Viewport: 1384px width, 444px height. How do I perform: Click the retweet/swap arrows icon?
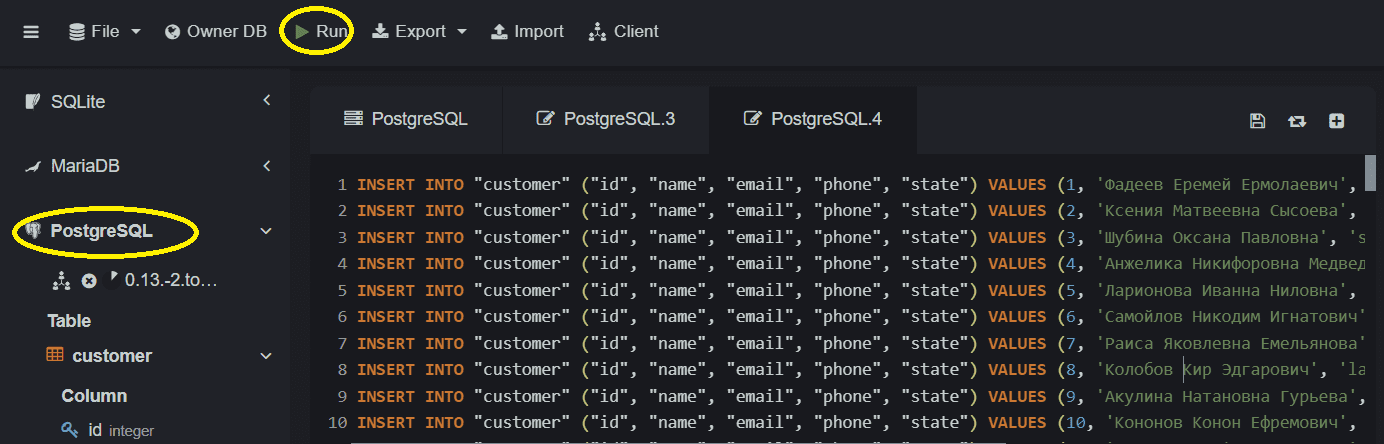click(1297, 121)
